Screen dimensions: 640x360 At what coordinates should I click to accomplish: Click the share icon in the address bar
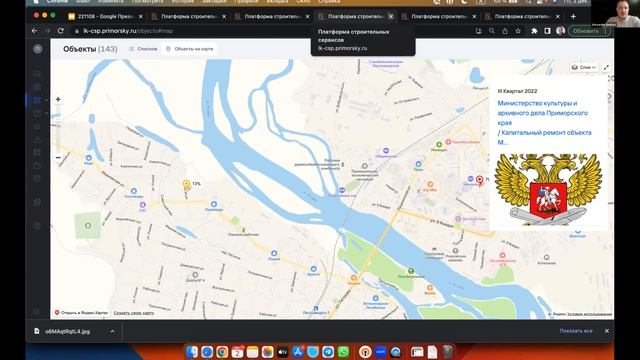pos(505,31)
